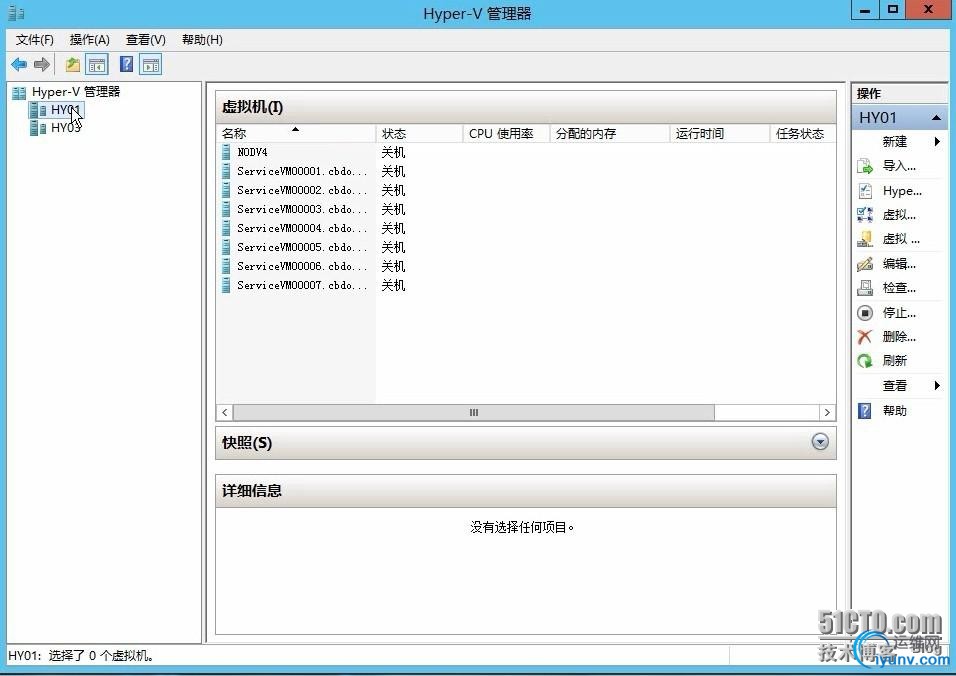Screen dimensions: 956x676
Task: Click the Back arrow toolbar icon
Action: click(19, 64)
